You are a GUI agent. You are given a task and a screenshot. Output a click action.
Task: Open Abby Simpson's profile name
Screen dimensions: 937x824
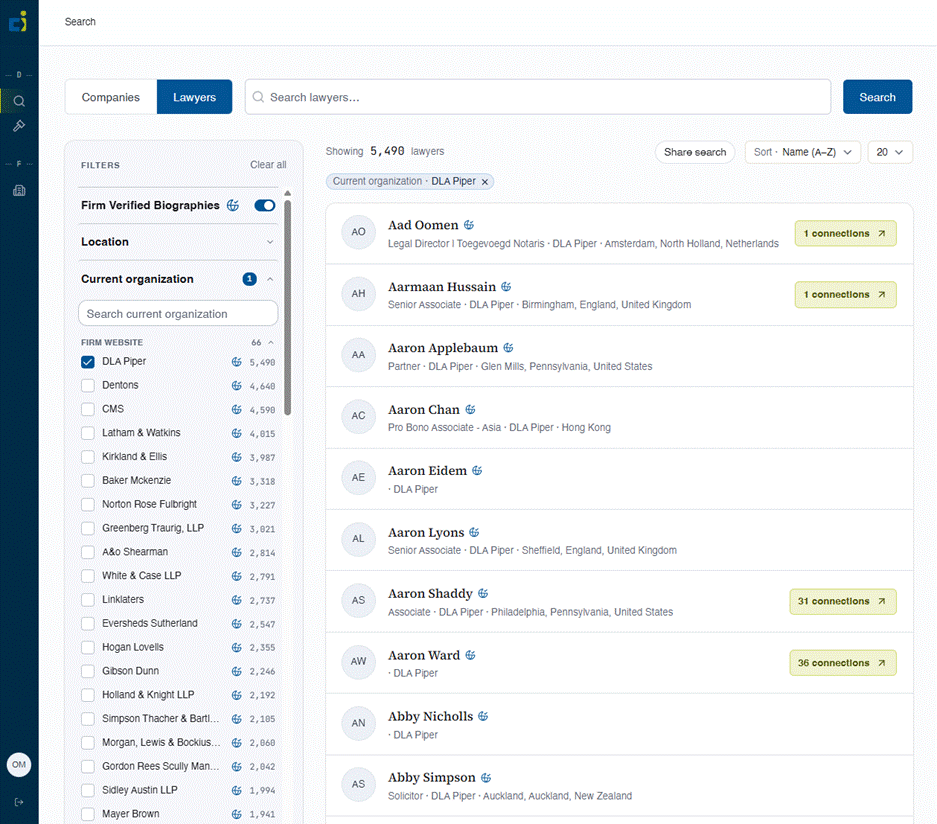pyautogui.click(x=431, y=777)
